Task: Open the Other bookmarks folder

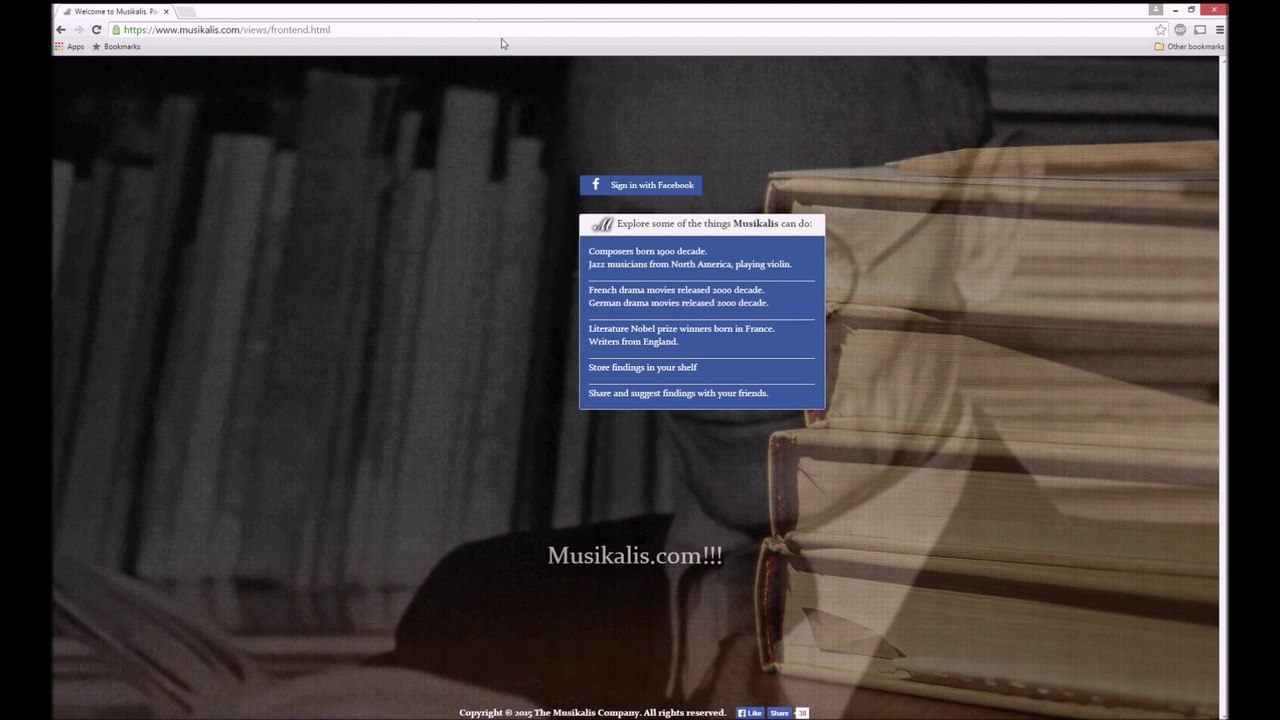Action: click(x=1189, y=47)
